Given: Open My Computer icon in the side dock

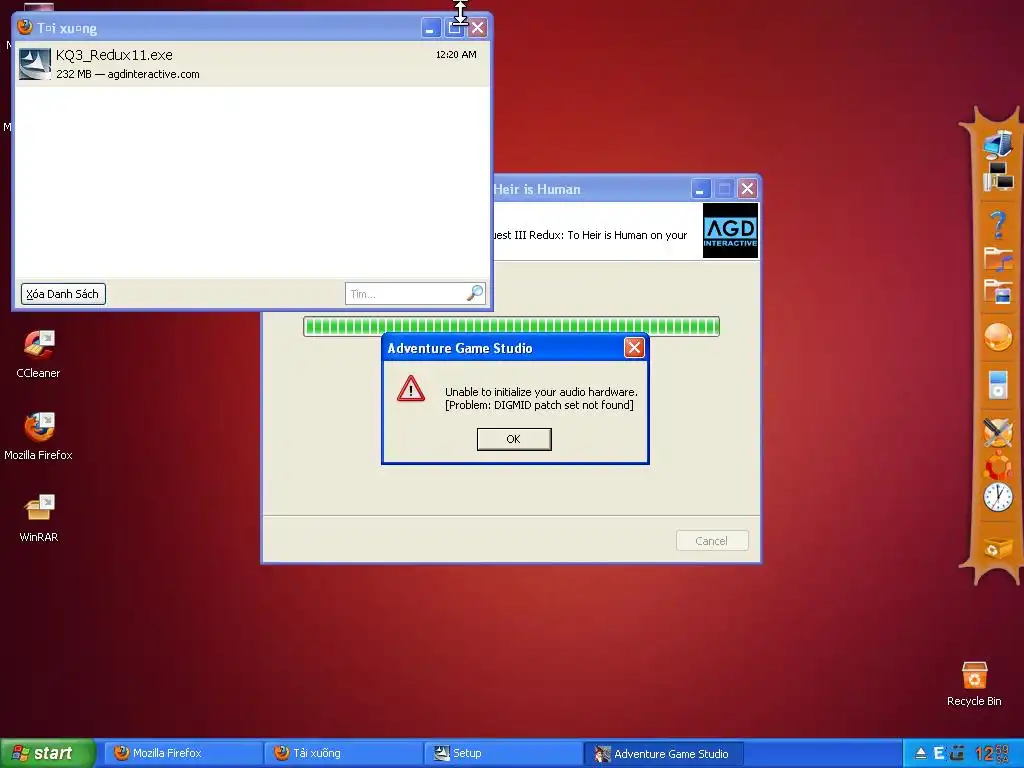Looking at the screenshot, I should point(998,145).
